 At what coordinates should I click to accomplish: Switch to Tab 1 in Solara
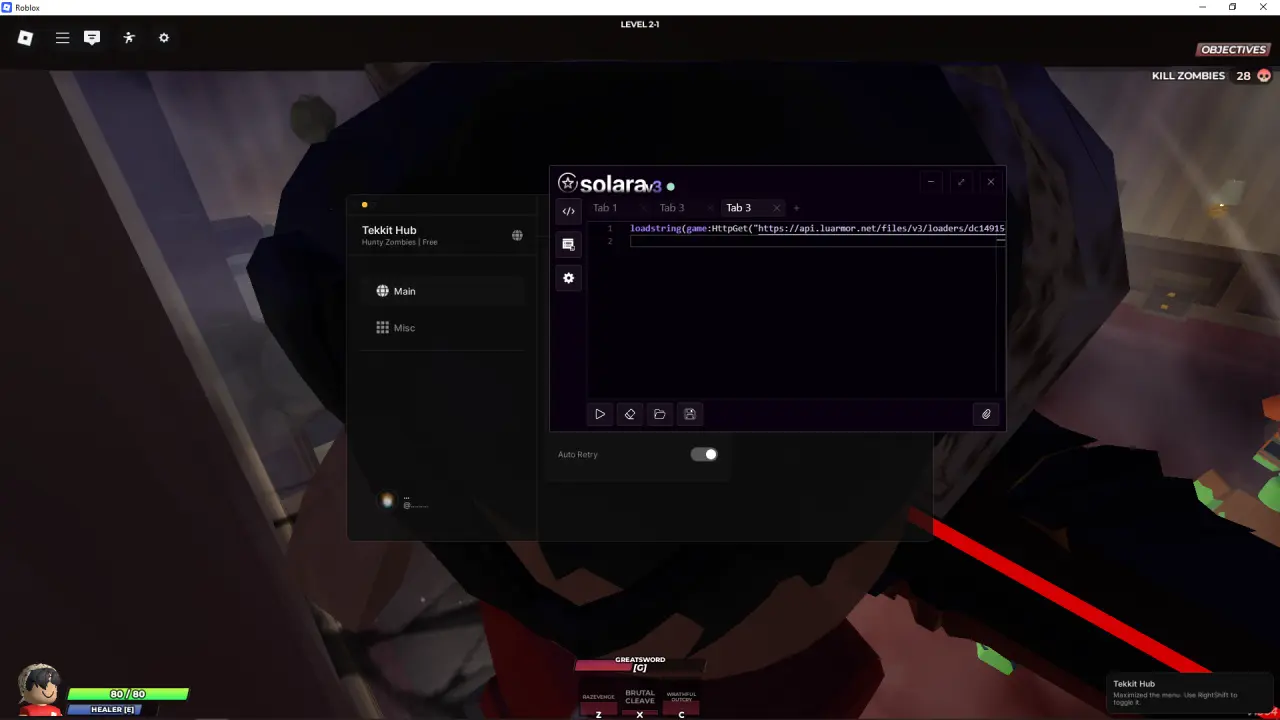pyautogui.click(x=605, y=208)
